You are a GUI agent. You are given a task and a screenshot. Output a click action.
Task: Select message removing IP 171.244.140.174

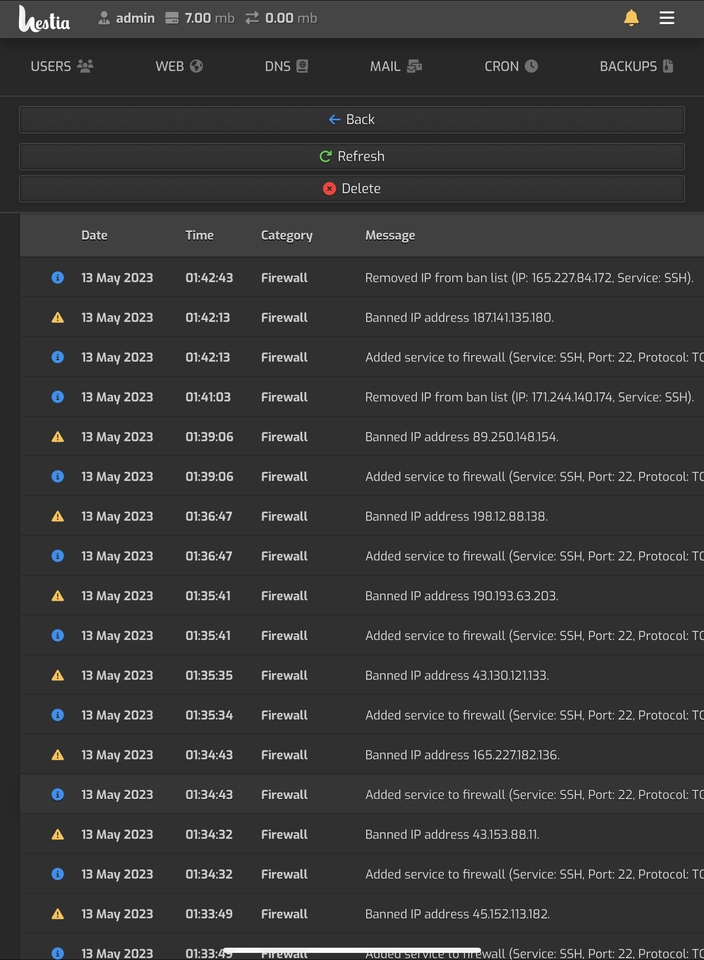(x=530, y=397)
